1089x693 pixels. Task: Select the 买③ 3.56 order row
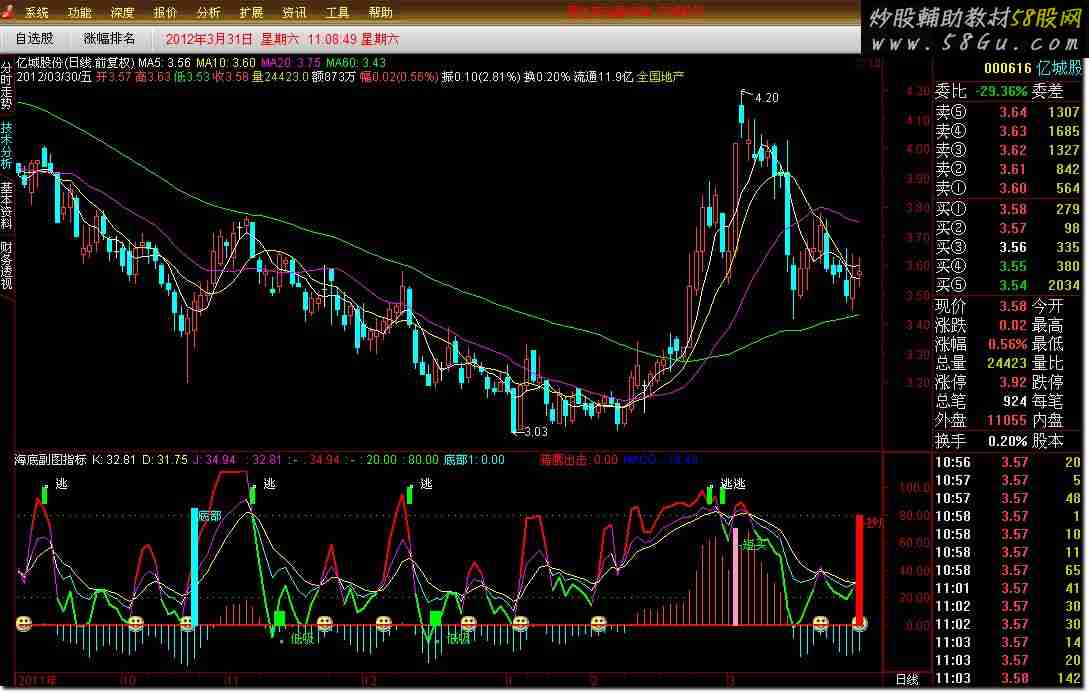pos(1008,247)
